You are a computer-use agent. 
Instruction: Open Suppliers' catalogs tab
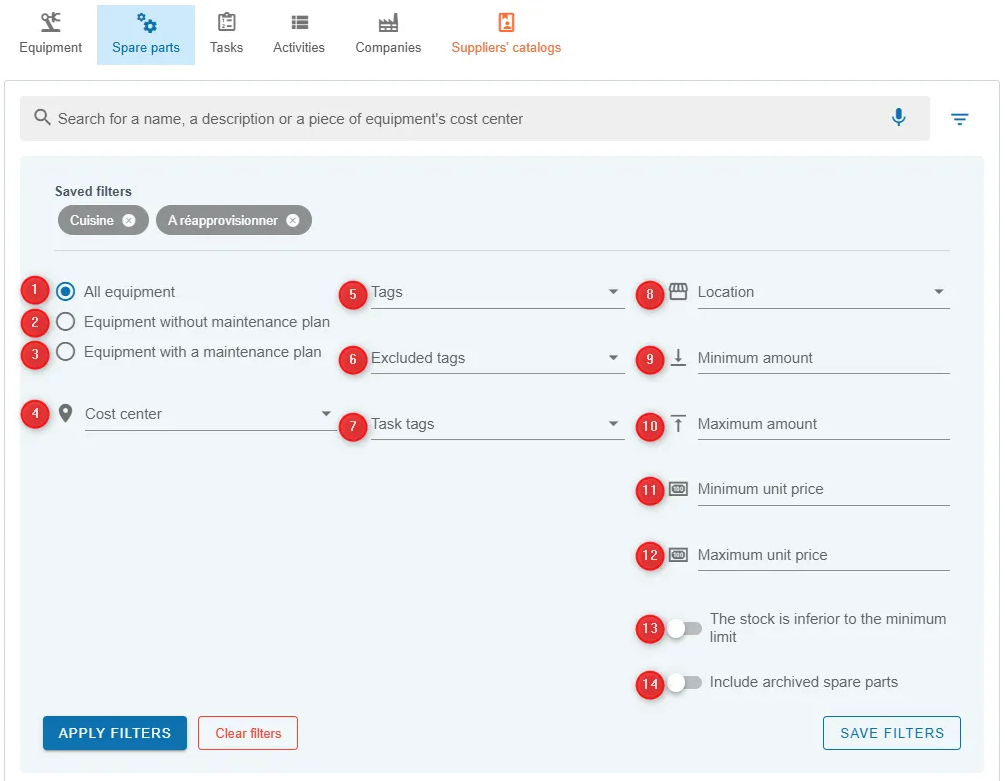click(506, 35)
